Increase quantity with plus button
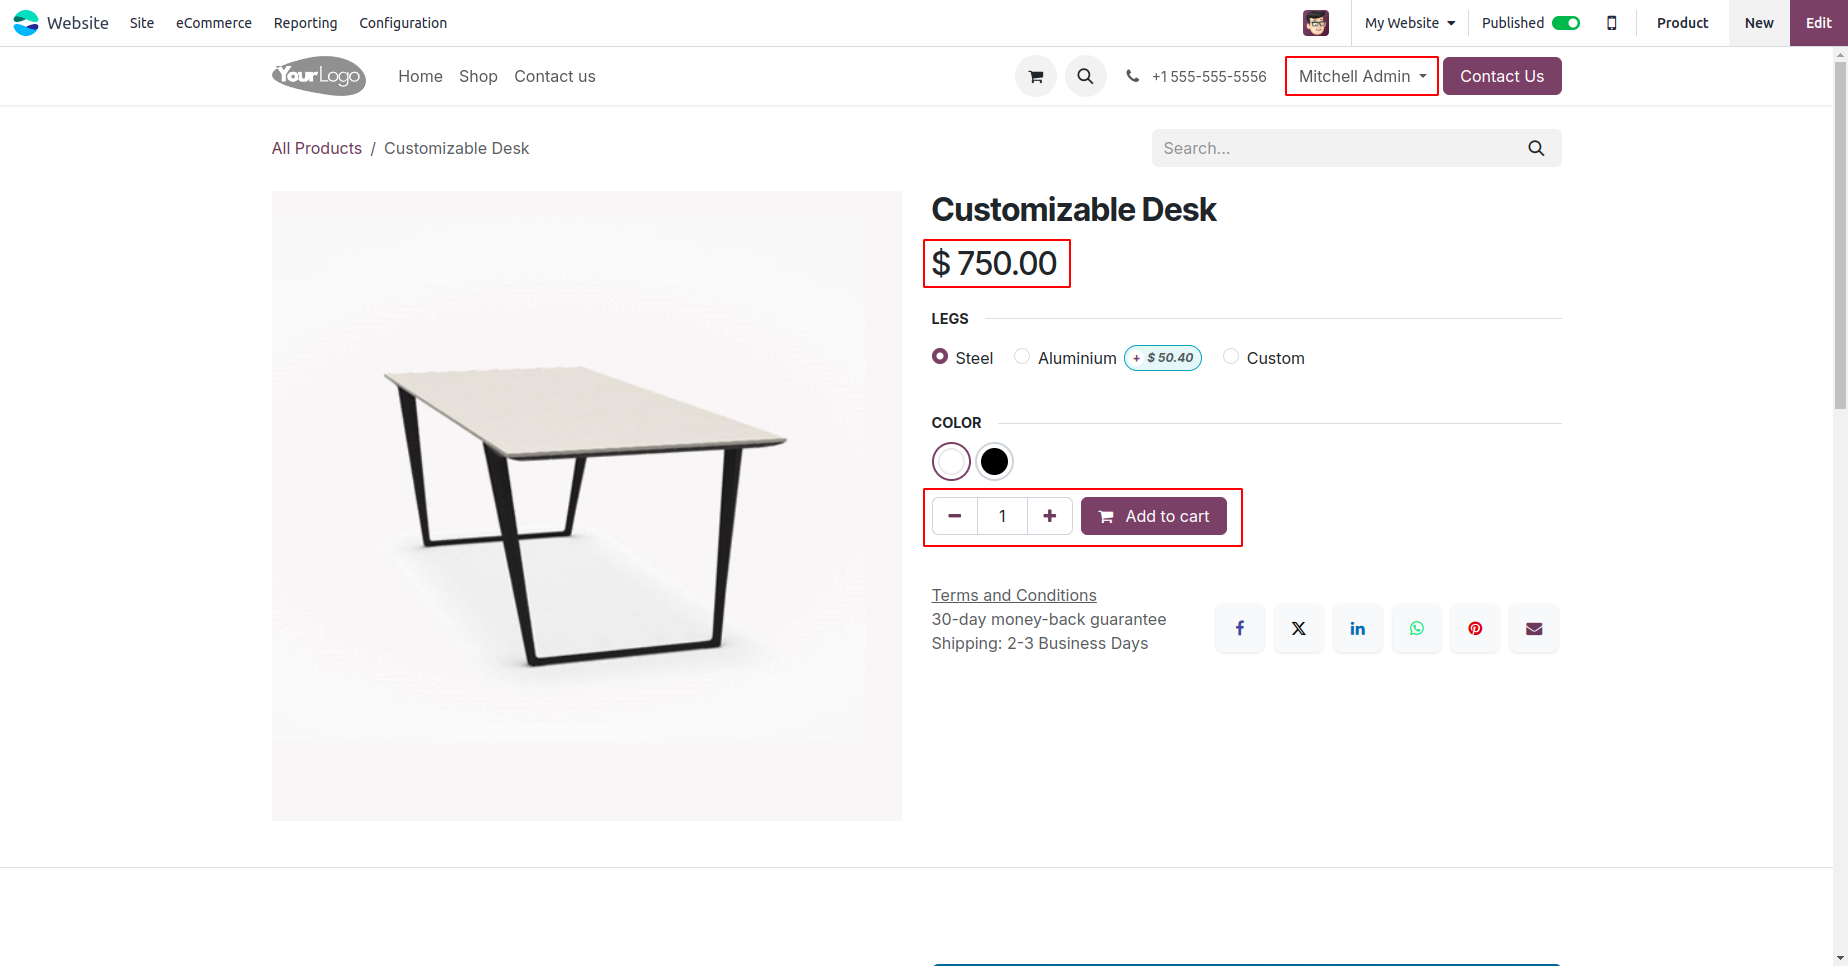Screen dimensions: 1848x966 coord(1050,516)
